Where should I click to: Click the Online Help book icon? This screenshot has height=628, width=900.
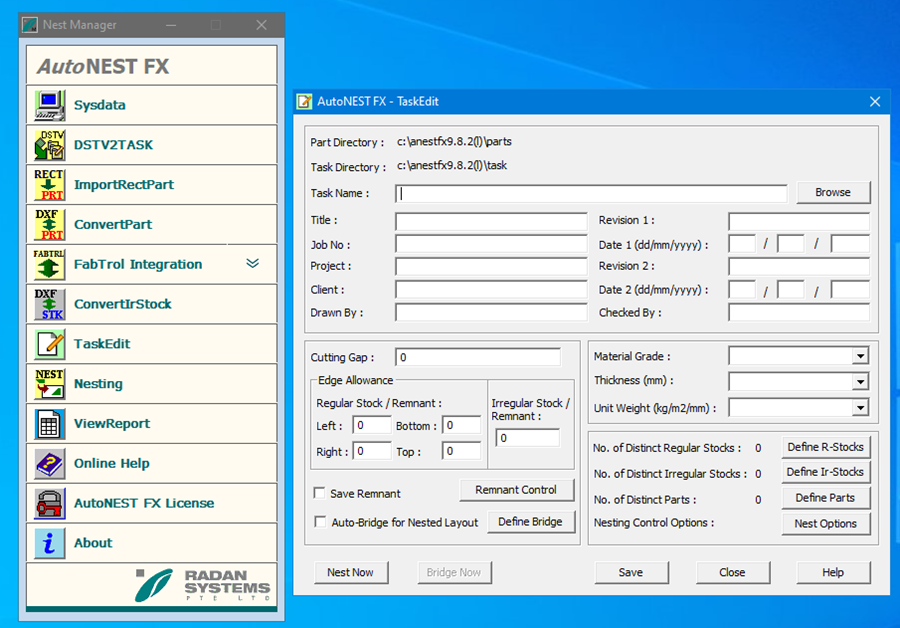point(49,463)
